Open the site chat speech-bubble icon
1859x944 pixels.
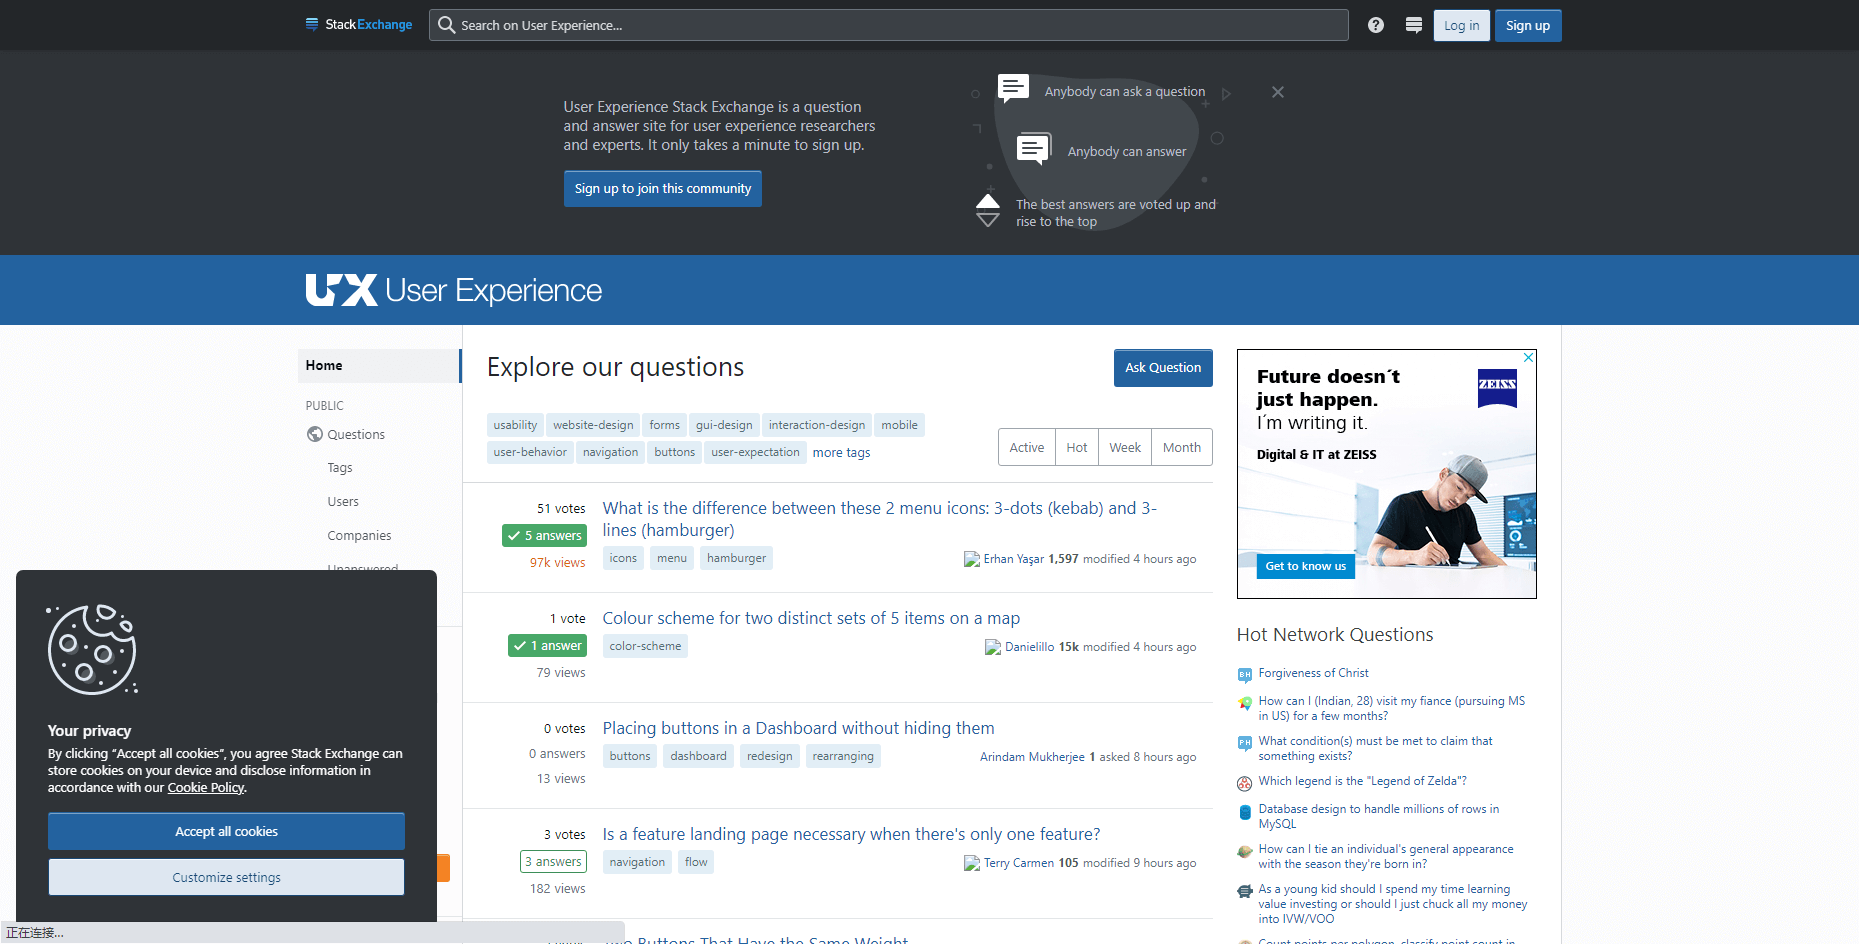click(x=1414, y=25)
